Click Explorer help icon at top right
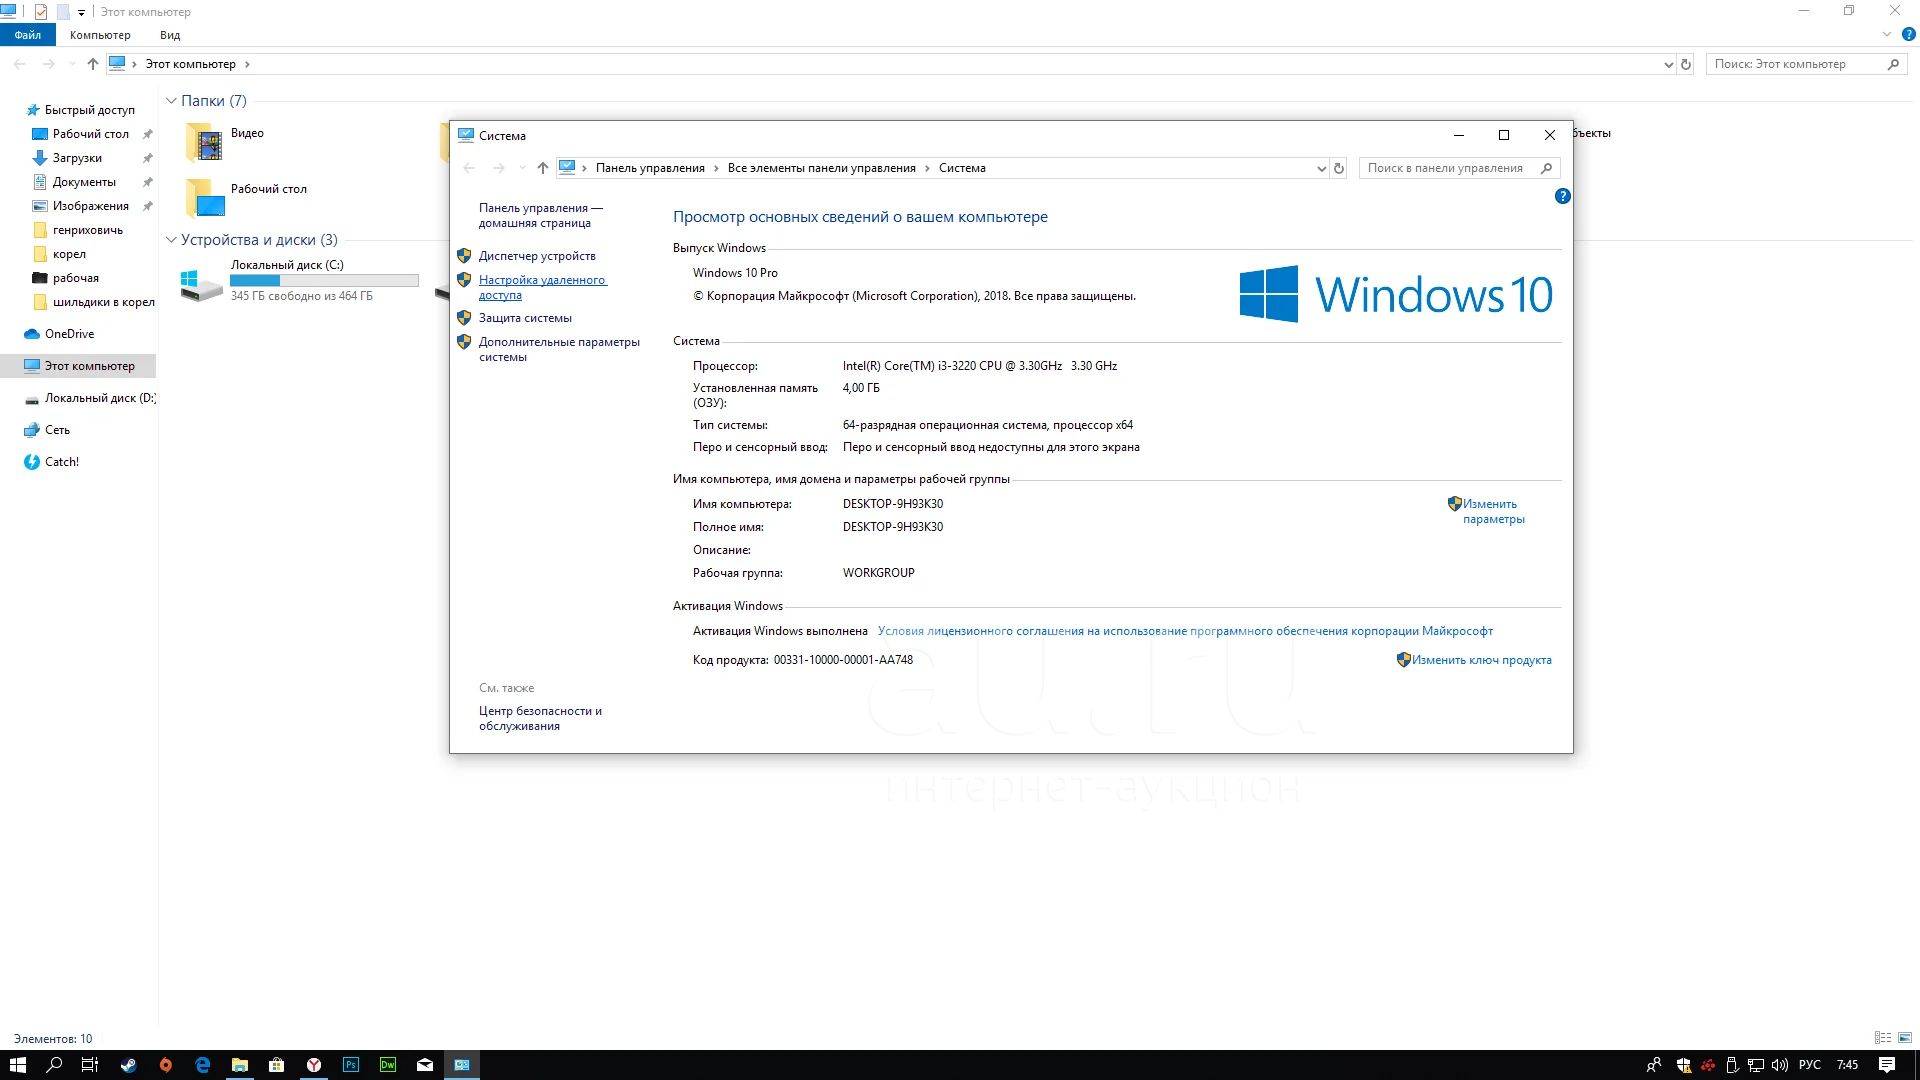Screen dimensions: 1920x1080 click(1908, 34)
